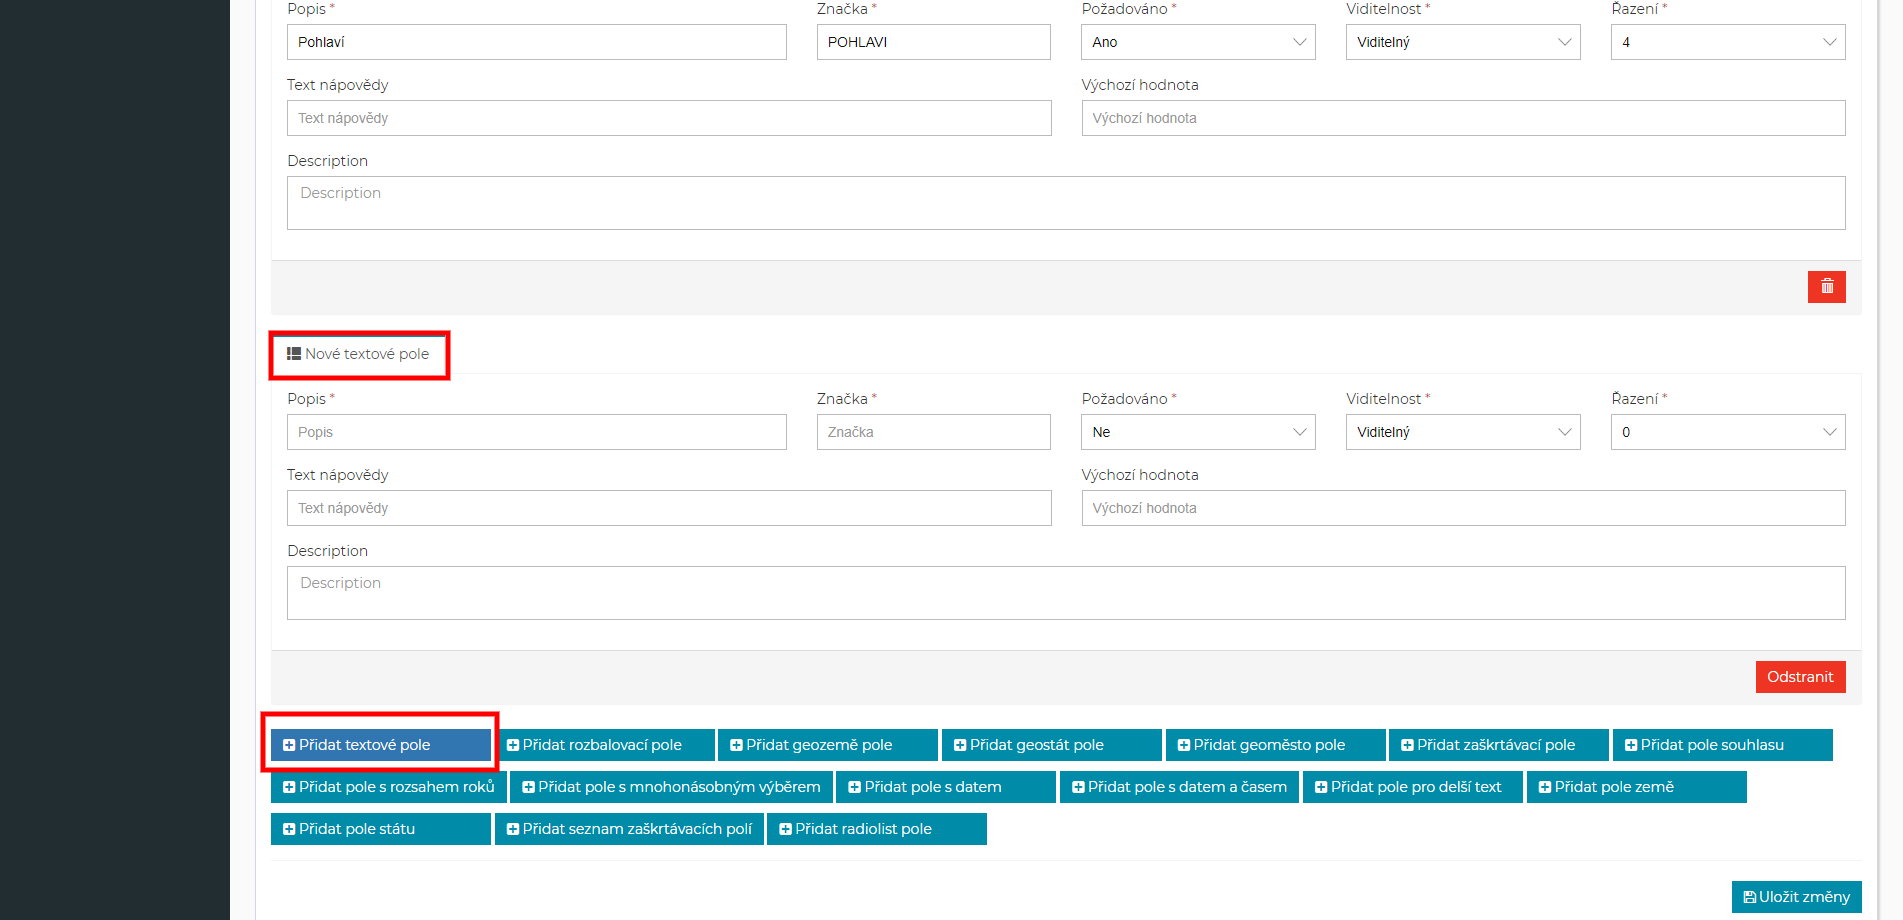Click Přidat pole pro delší text

click(x=1413, y=787)
